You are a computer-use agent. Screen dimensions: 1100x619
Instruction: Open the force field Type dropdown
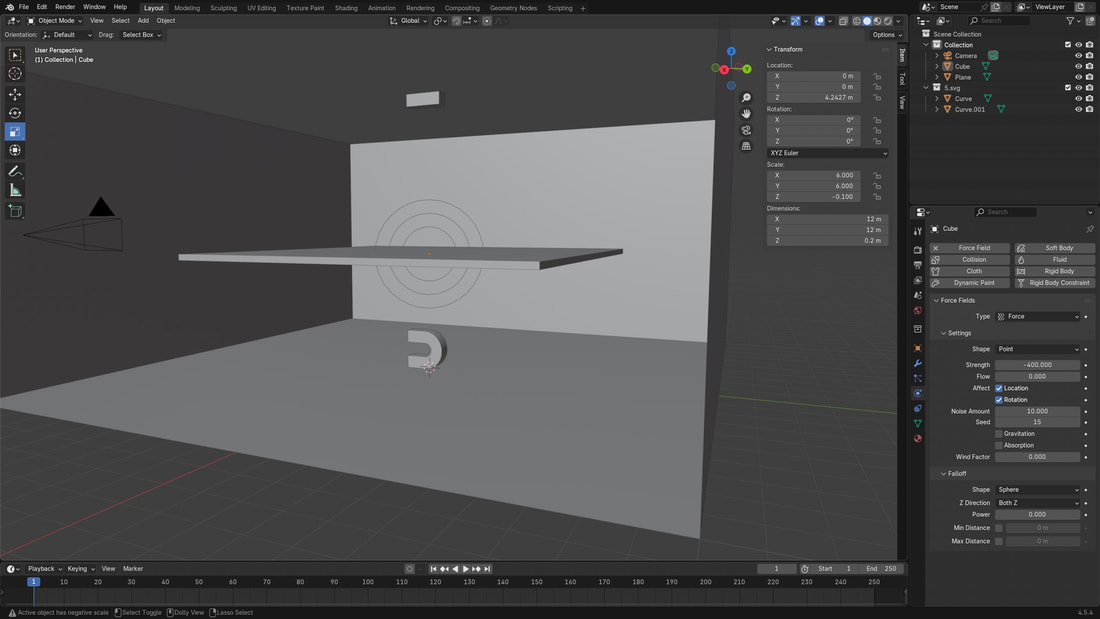point(1038,316)
